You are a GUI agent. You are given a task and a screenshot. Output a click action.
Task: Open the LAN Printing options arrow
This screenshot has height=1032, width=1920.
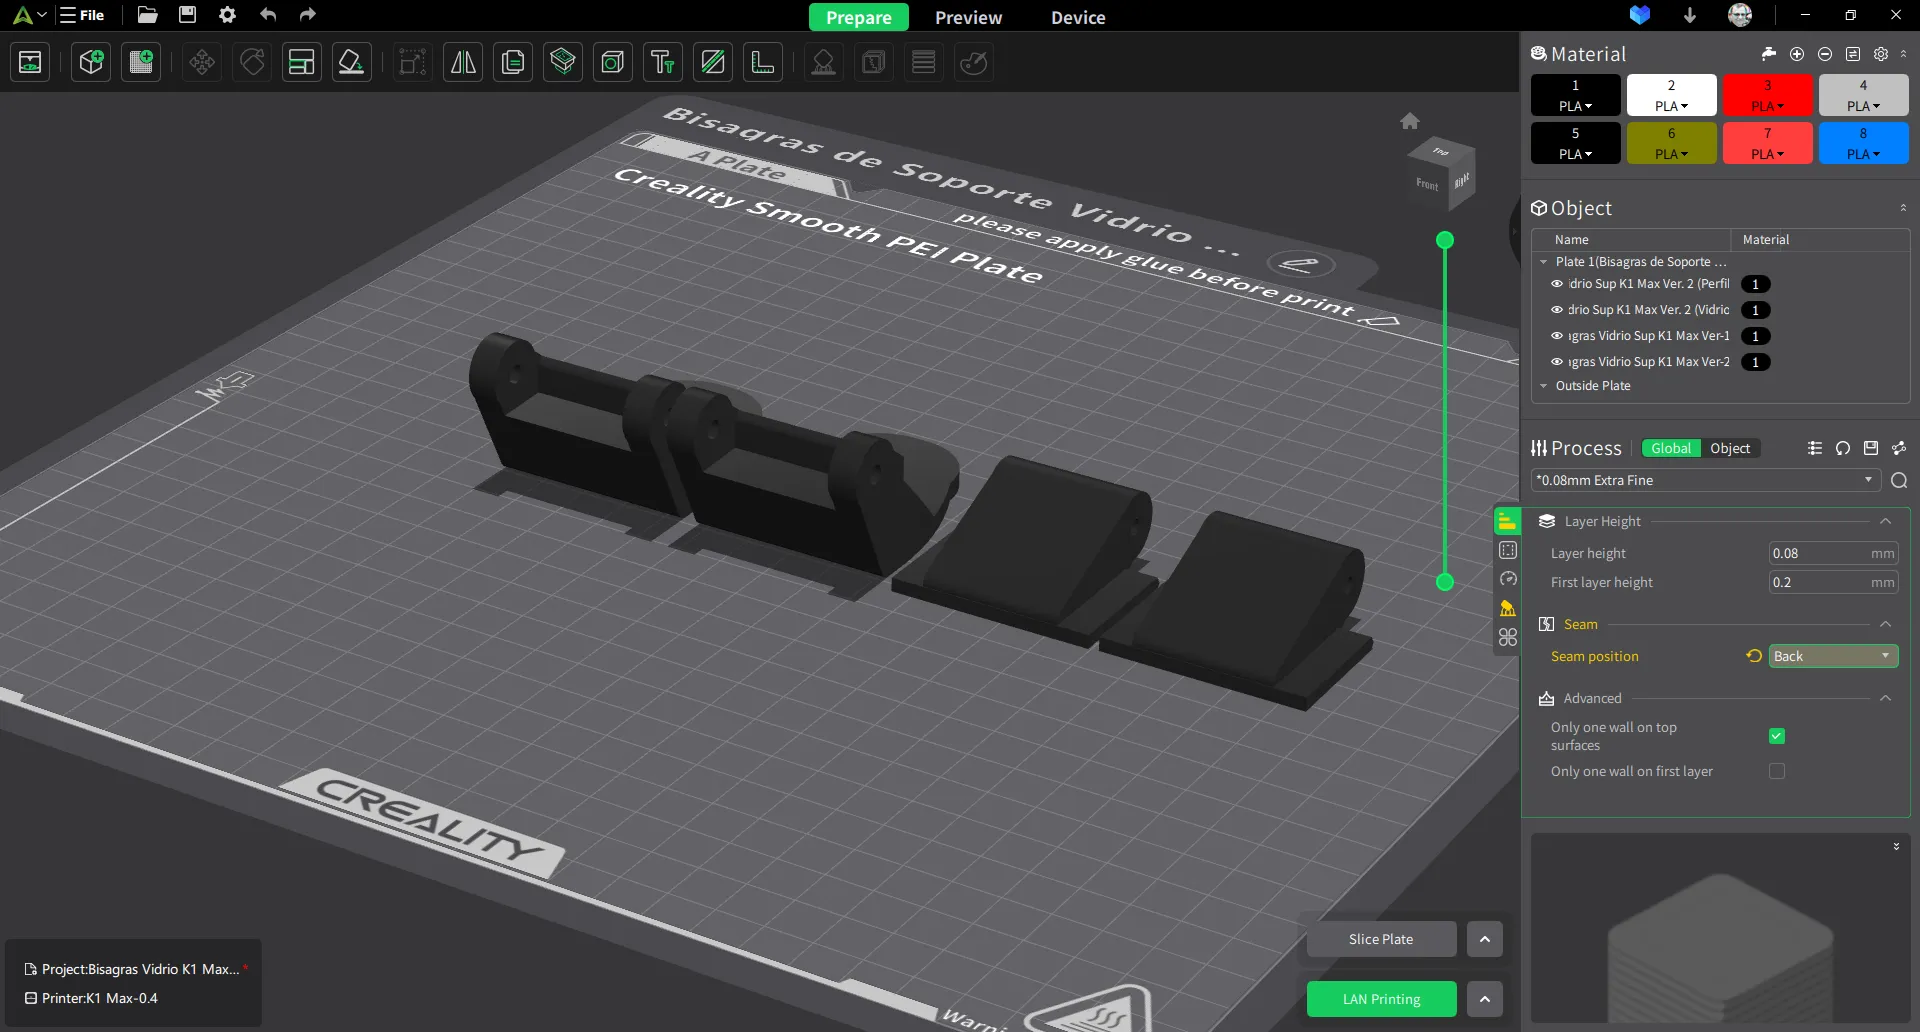tap(1485, 999)
